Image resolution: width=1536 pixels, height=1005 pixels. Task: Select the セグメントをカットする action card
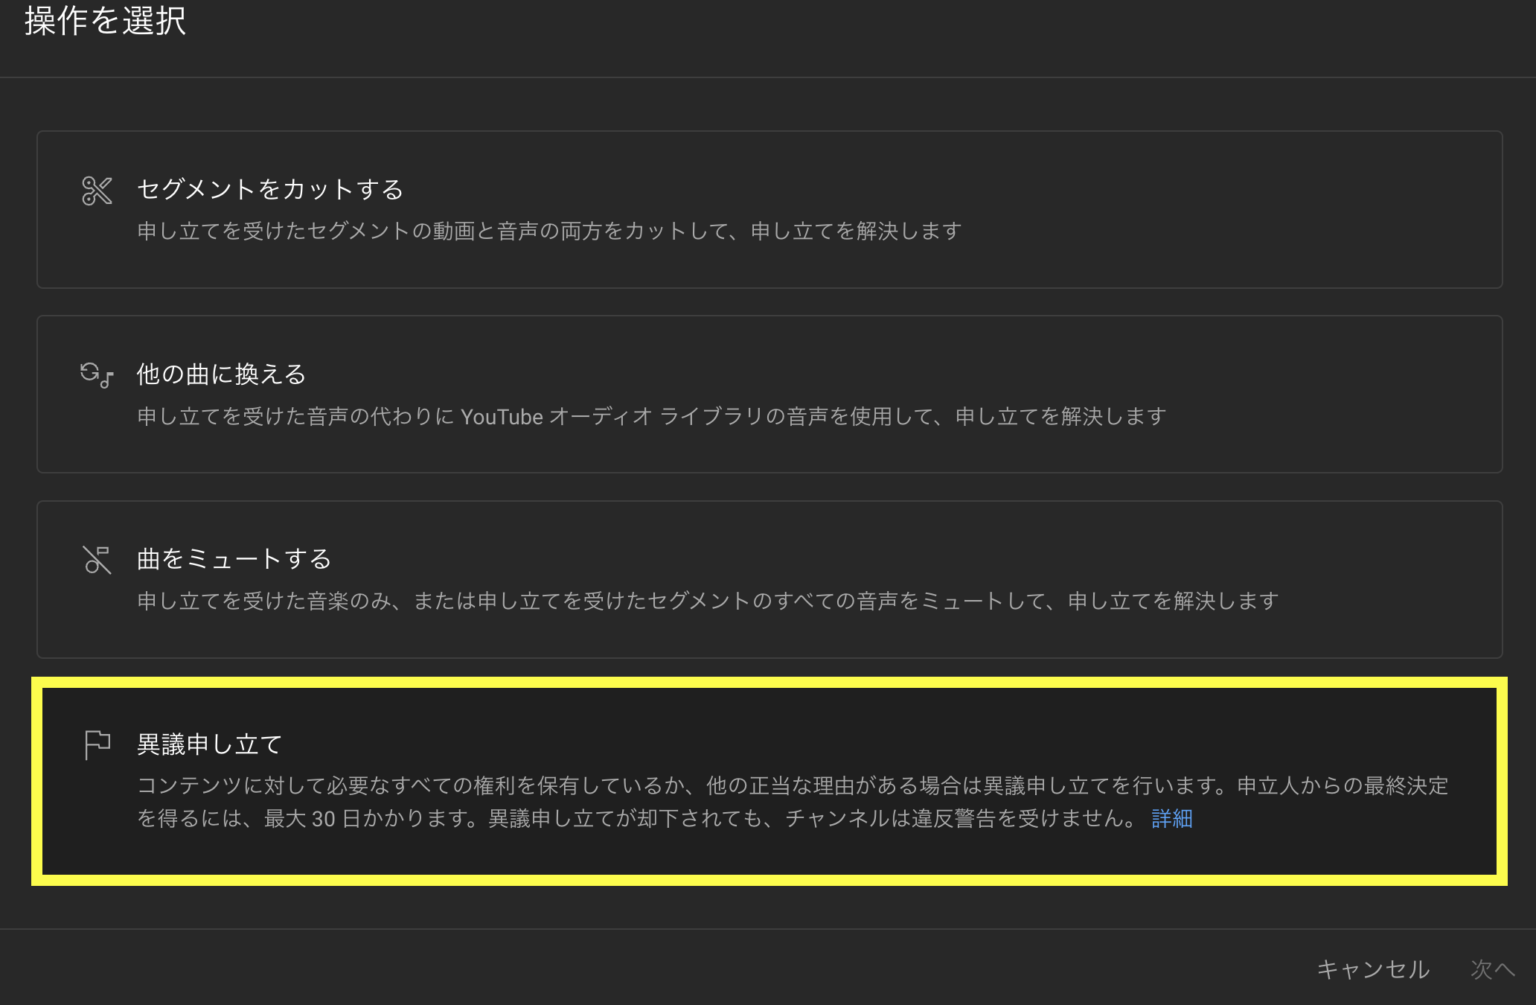pyautogui.click(x=768, y=209)
